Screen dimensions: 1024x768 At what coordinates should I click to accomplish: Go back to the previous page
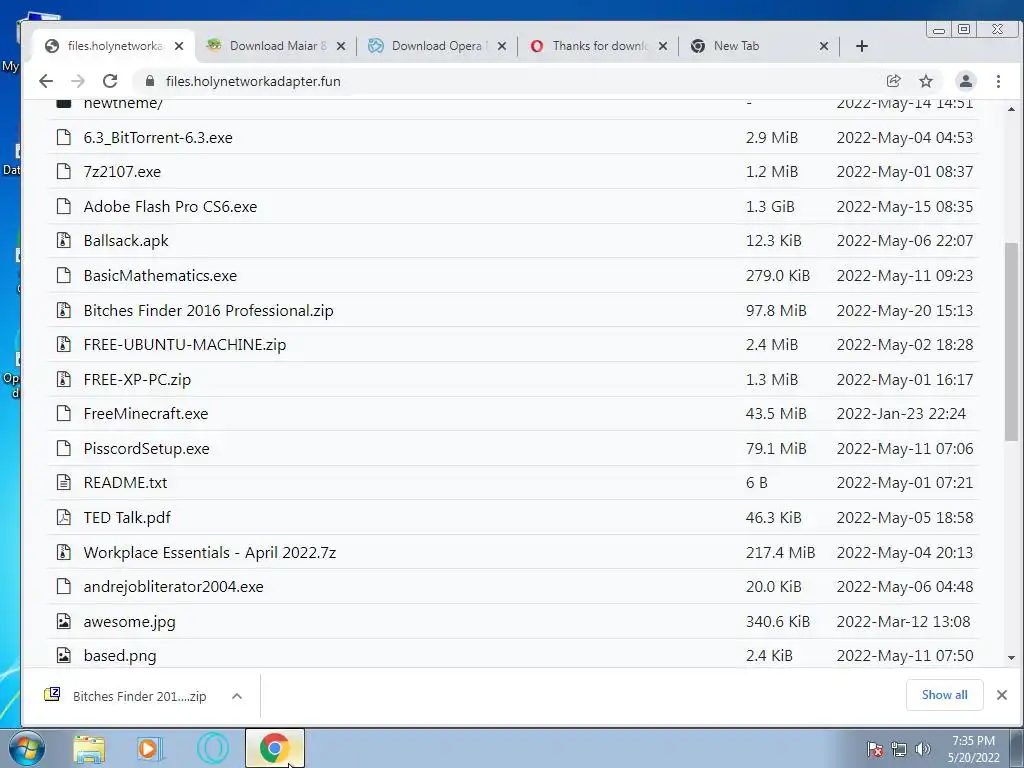pyautogui.click(x=46, y=81)
